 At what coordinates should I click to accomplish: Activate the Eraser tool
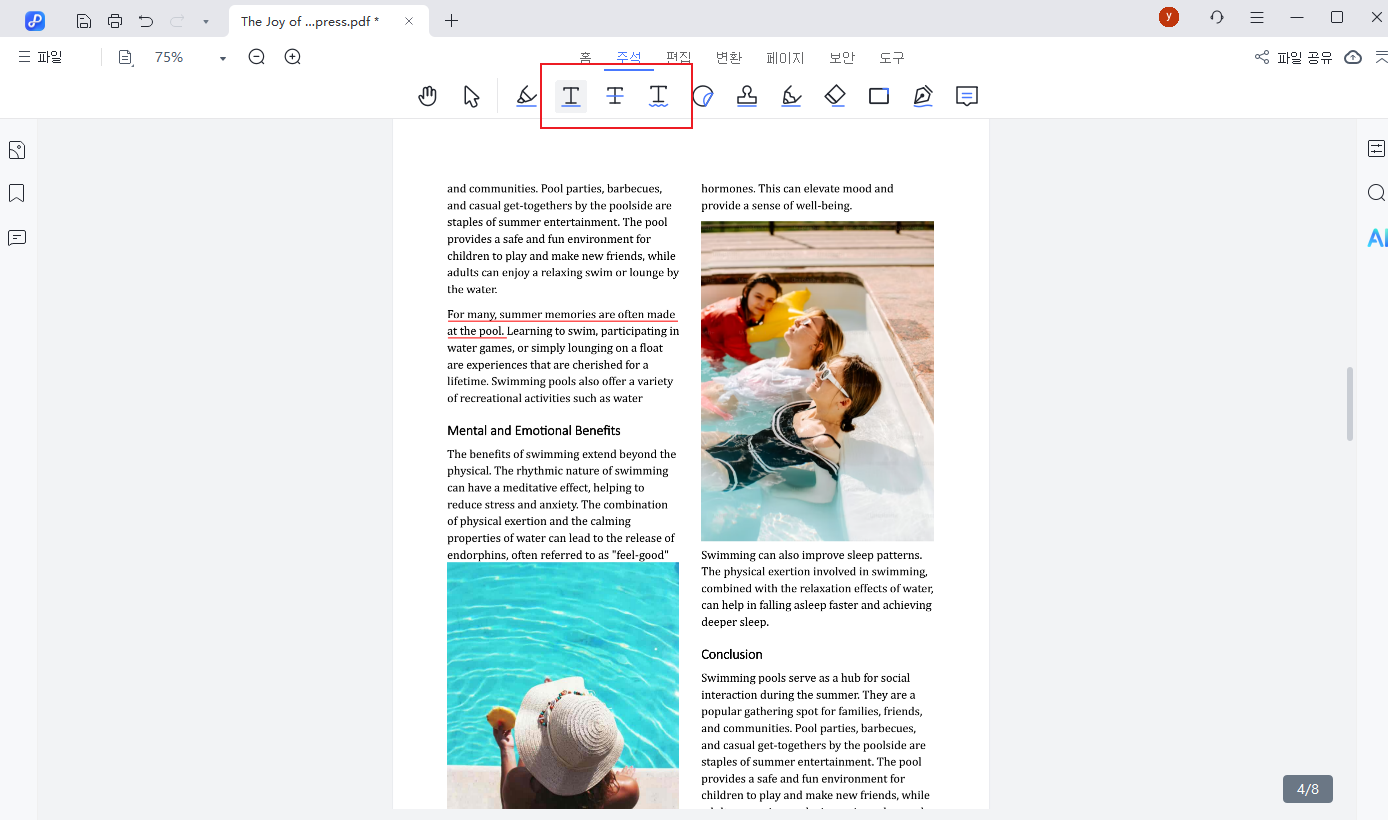pos(835,96)
